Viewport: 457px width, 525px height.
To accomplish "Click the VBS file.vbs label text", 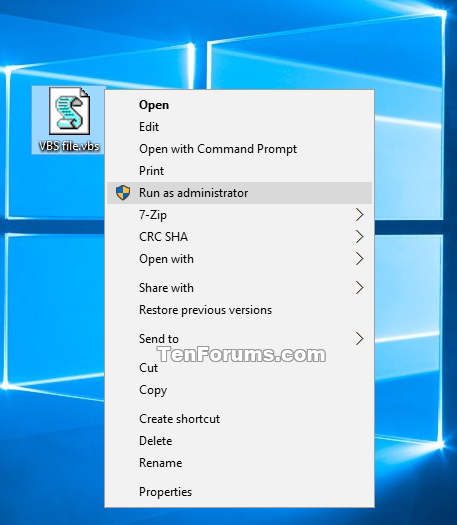I will point(69,146).
